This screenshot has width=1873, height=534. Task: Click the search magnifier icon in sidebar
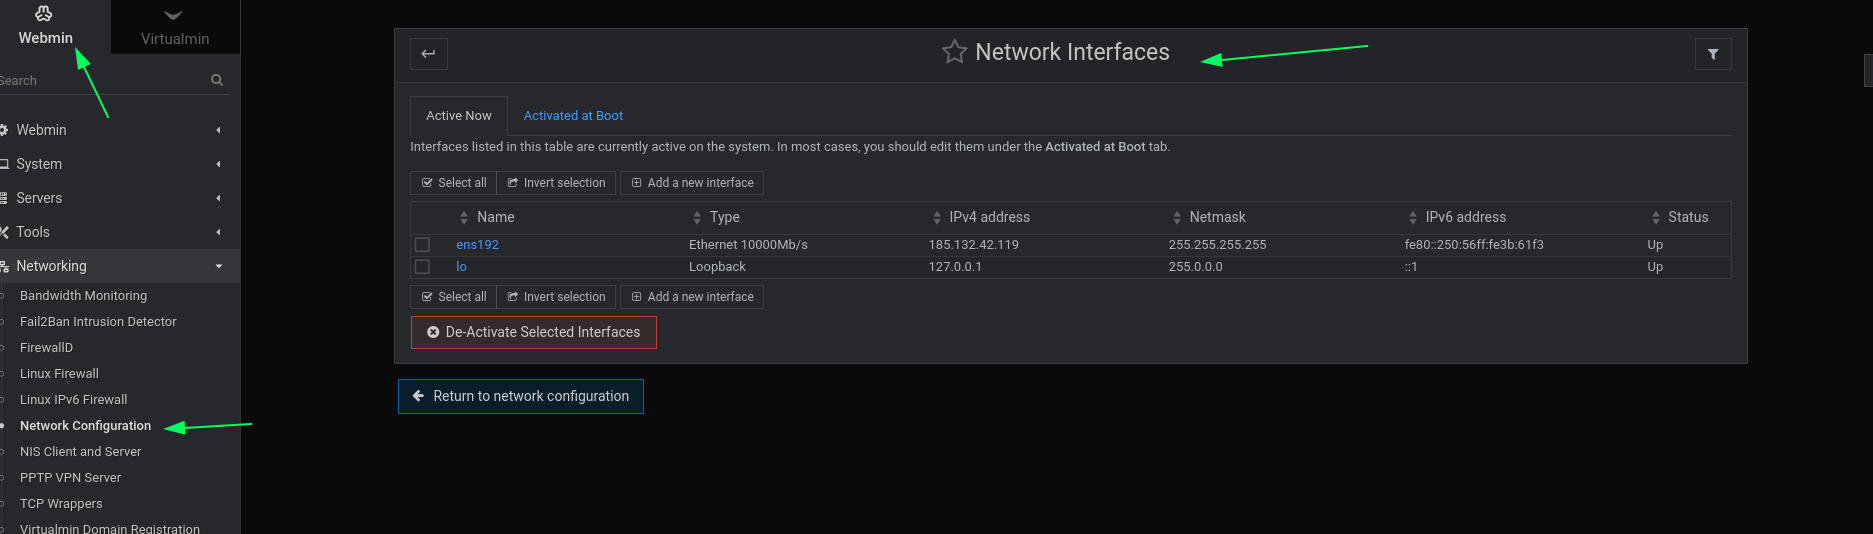(x=217, y=80)
